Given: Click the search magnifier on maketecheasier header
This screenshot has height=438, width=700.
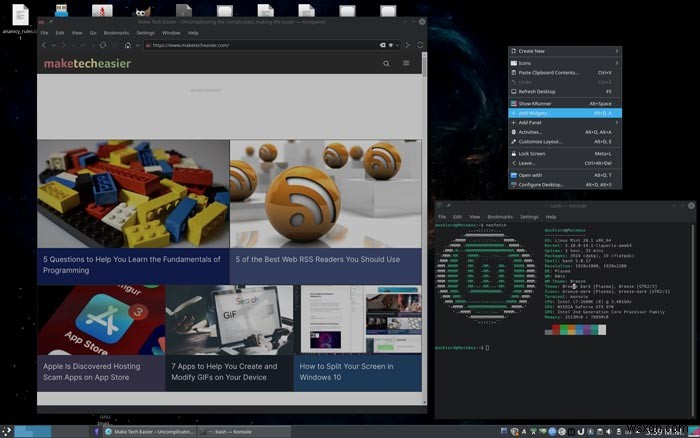Looking at the screenshot, I should click(387, 64).
